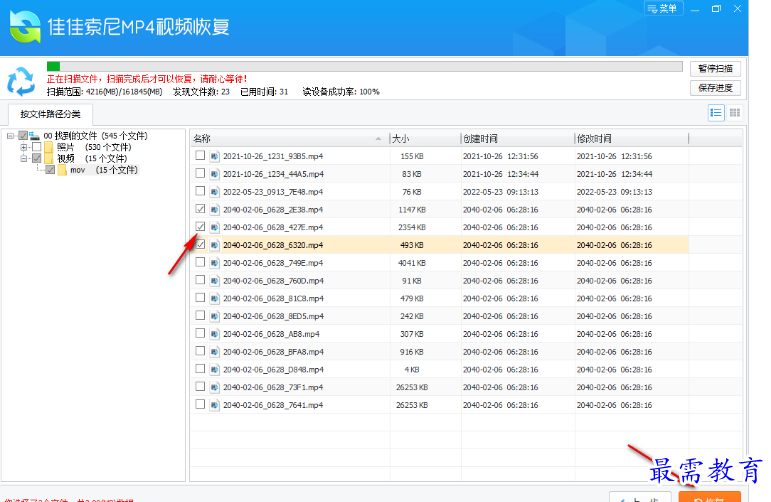The image size is (771, 502).
Task: Click video file icon of 2021-10-26_1231_93B5.mp4
Action: click(x=214, y=156)
